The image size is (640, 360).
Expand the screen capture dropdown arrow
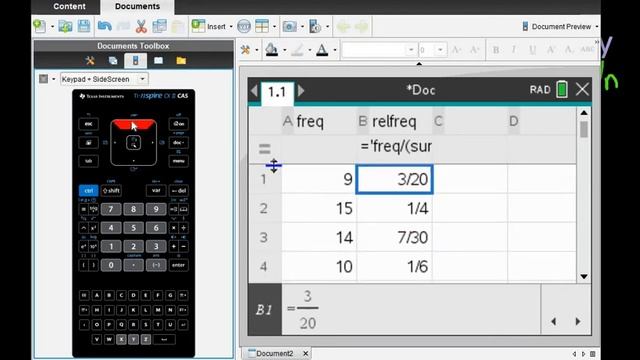(x=302, y=27)
